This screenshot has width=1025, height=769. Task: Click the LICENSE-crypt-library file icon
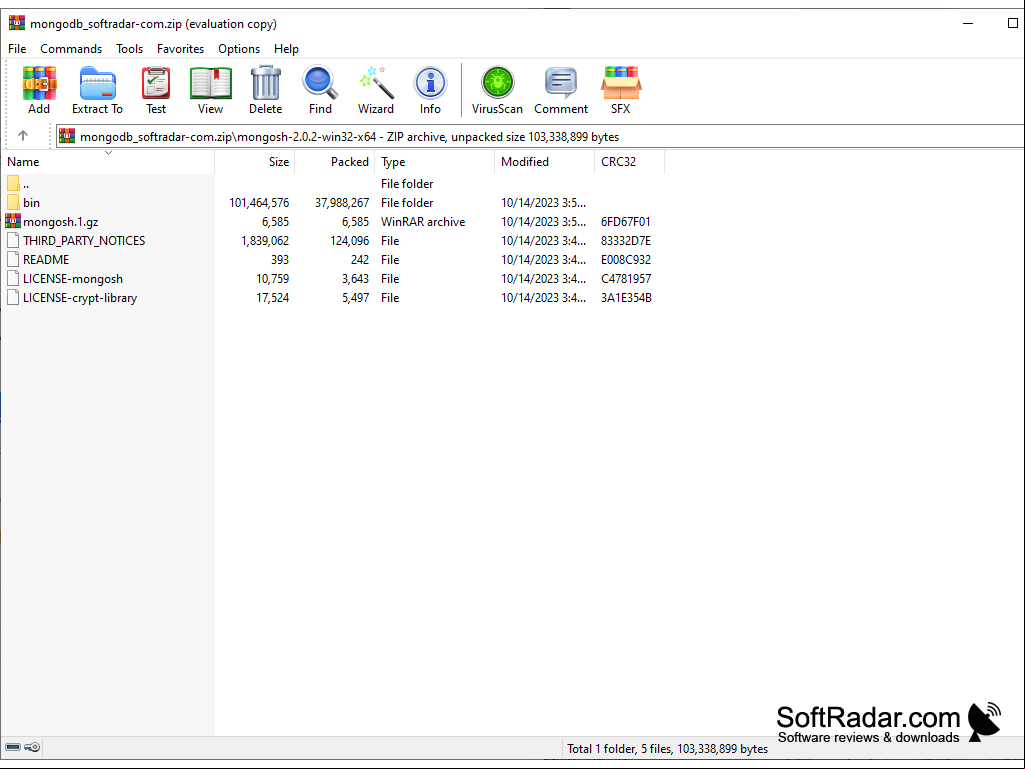click(x=13, y=298)
